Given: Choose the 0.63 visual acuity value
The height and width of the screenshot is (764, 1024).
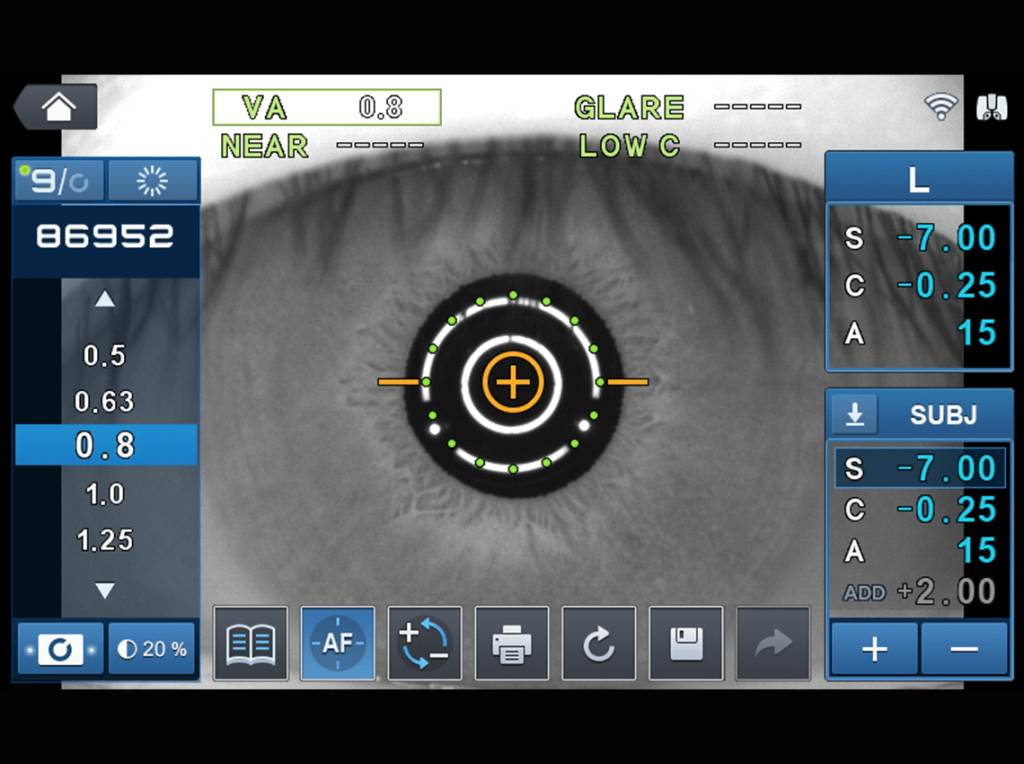Looking at the screenshot, I should tap(105, 402).
